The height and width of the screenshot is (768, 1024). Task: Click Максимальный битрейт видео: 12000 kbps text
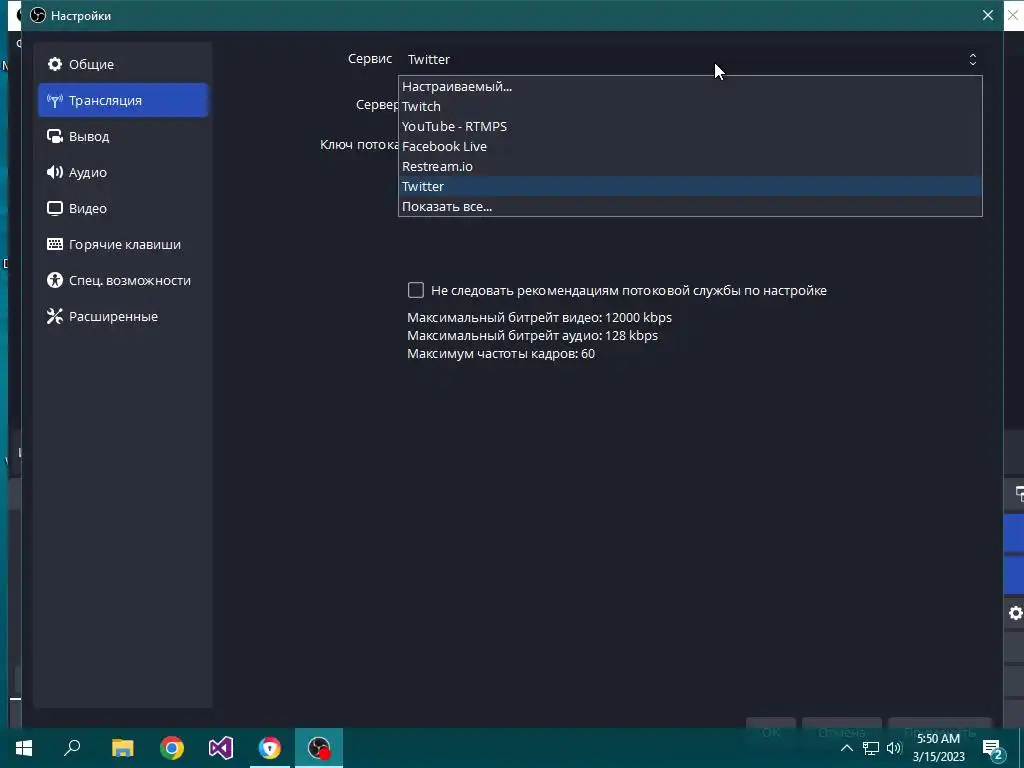click(x=539, y=317)
